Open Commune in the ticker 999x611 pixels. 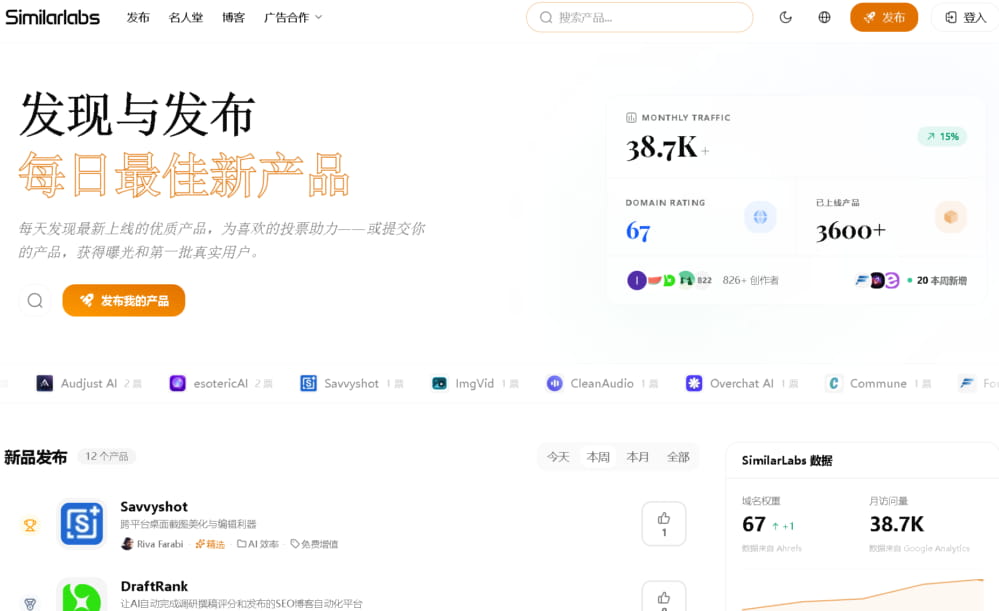878,384
